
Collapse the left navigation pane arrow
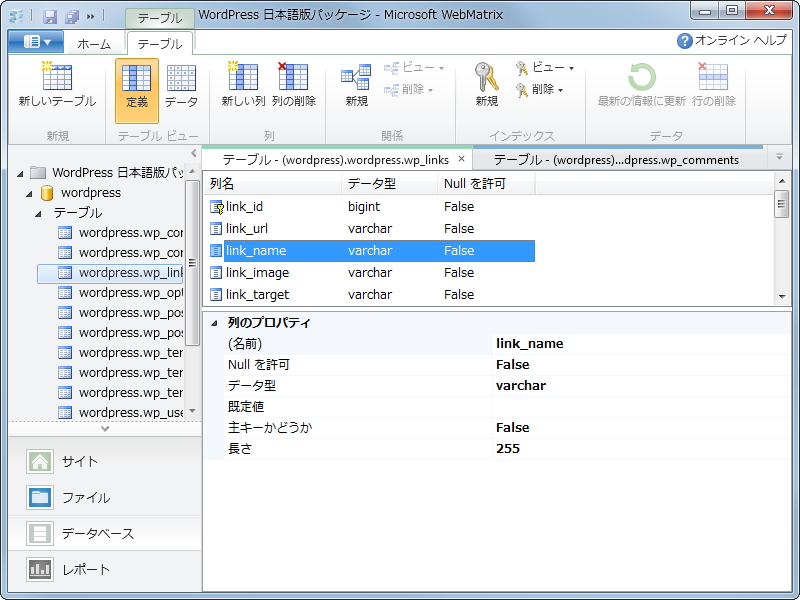pyautogui.click(x=194, y=153)
